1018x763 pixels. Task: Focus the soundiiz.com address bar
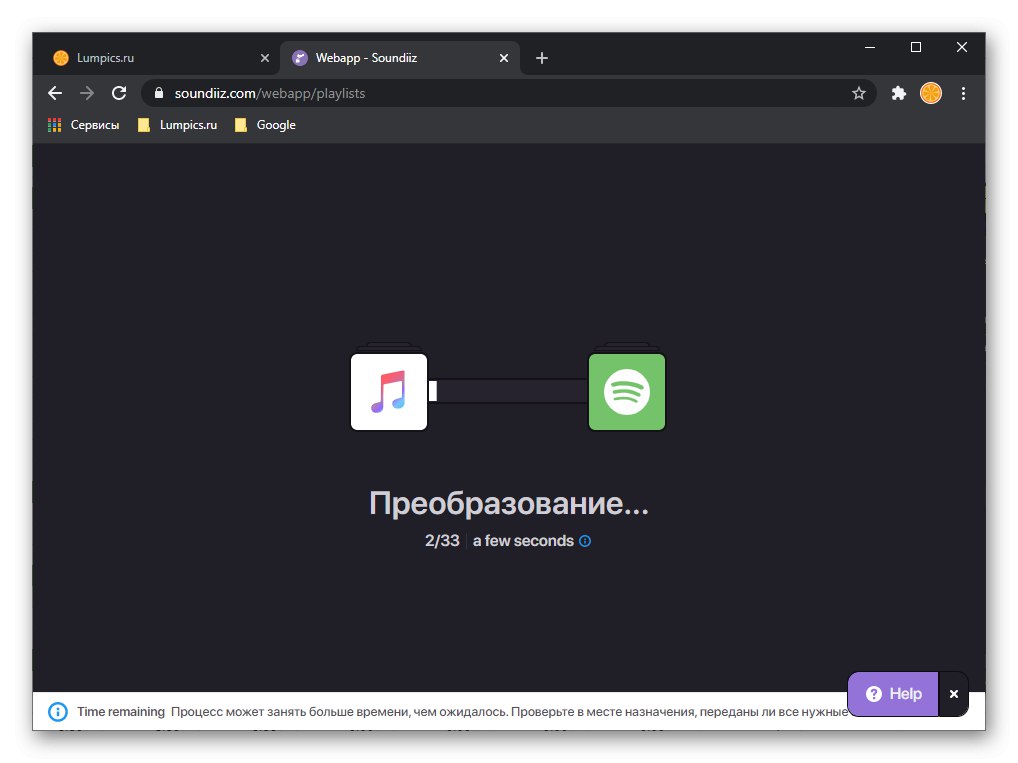508,94
